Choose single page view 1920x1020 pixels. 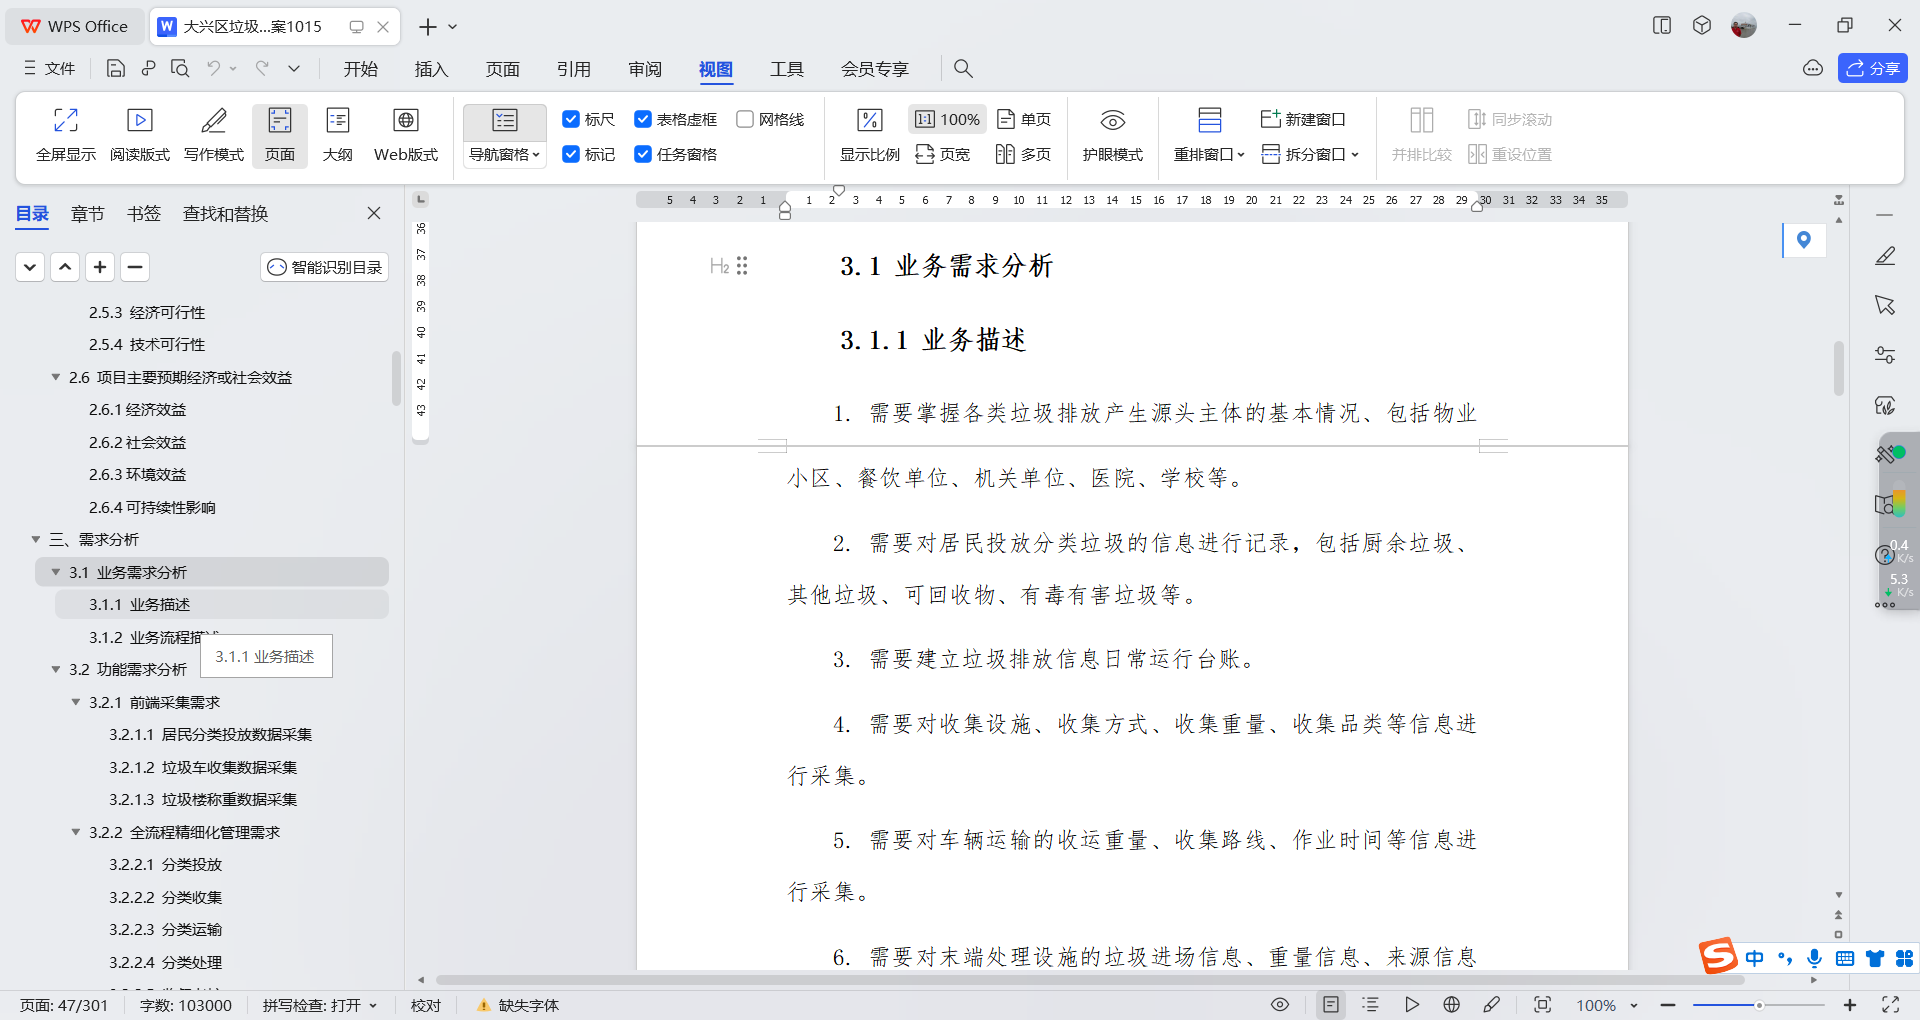point(1025,119)
